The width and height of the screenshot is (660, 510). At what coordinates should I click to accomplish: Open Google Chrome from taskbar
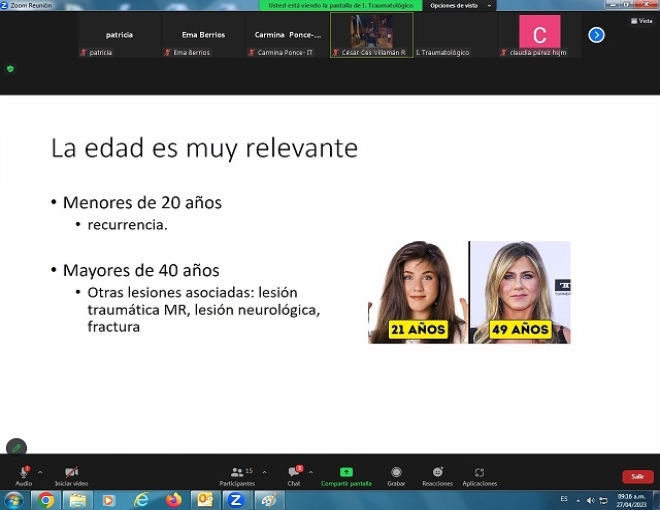(x=45, y=500)
